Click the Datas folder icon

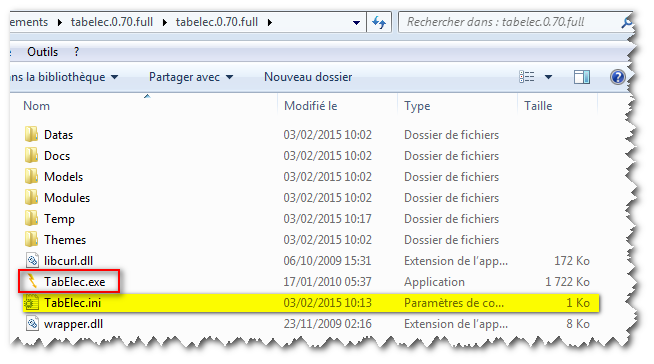31,135
